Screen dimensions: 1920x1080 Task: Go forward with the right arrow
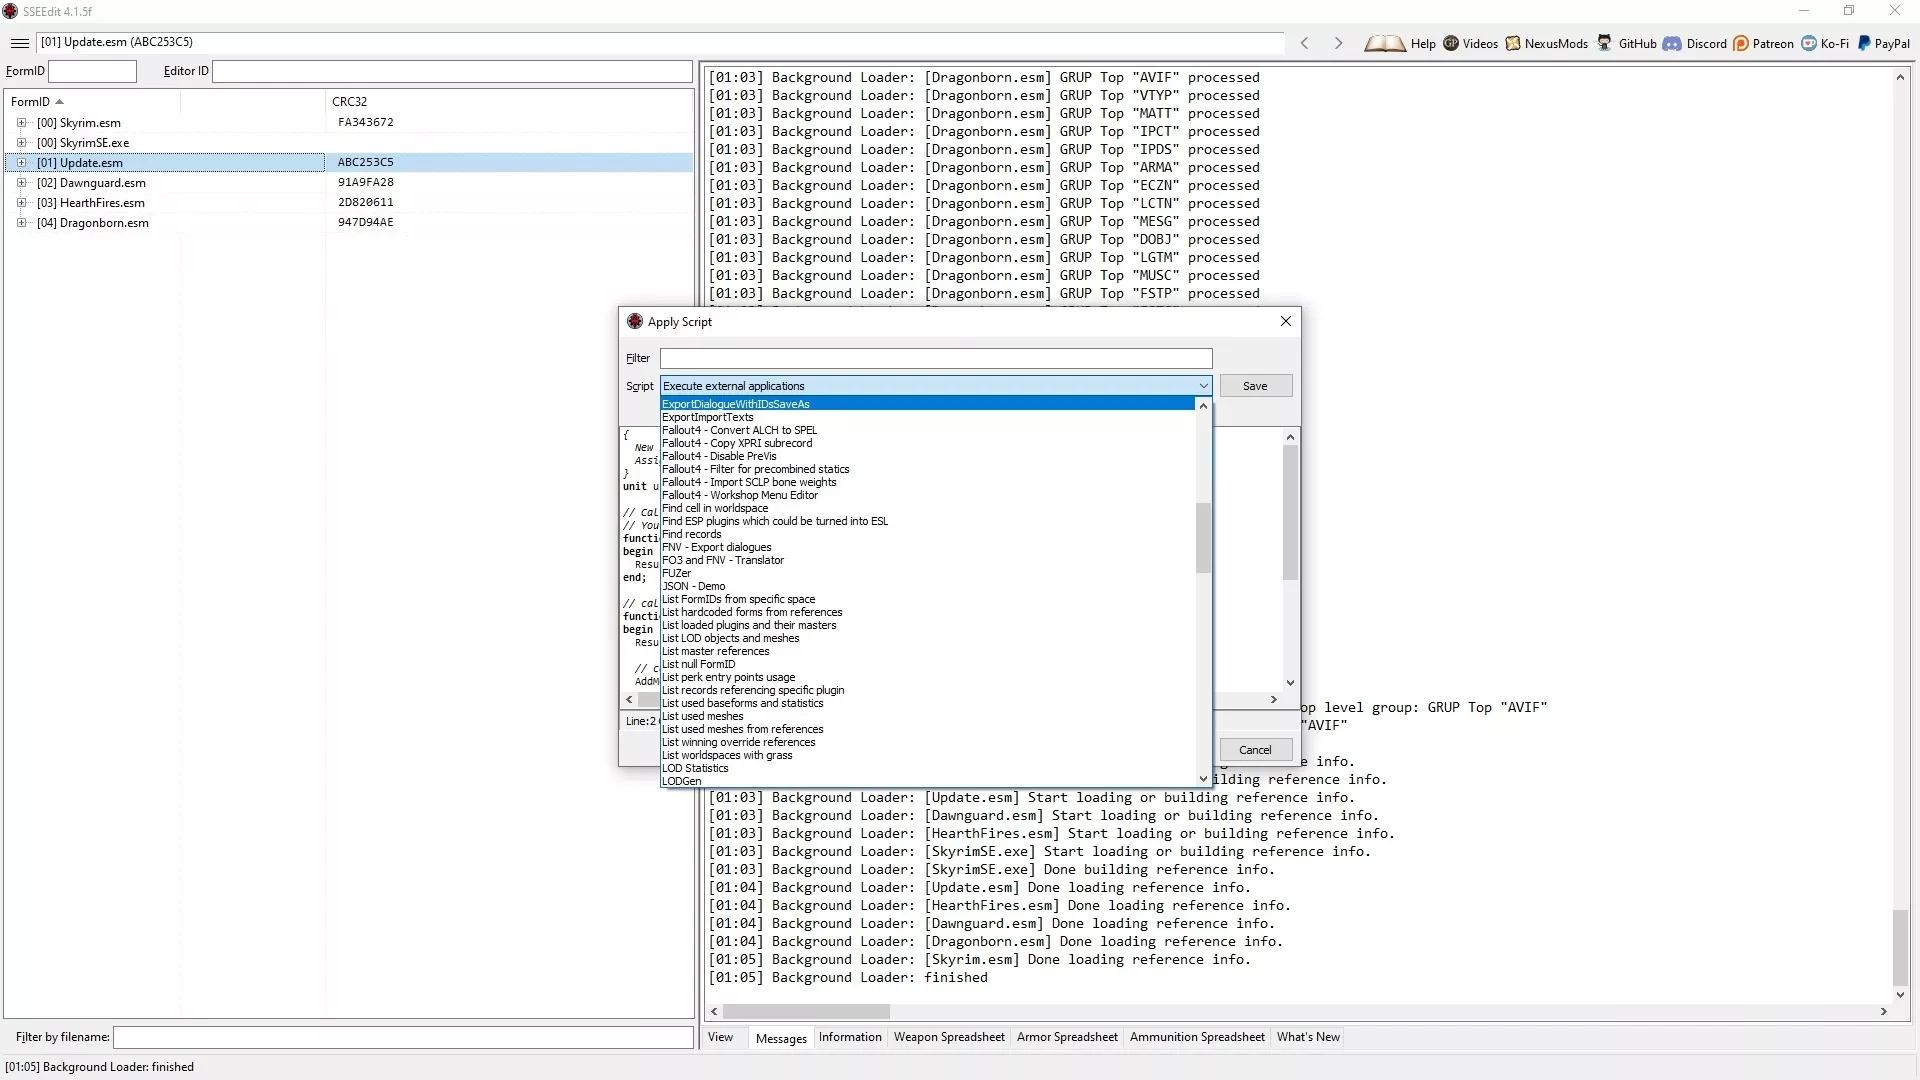[1338, 43]
